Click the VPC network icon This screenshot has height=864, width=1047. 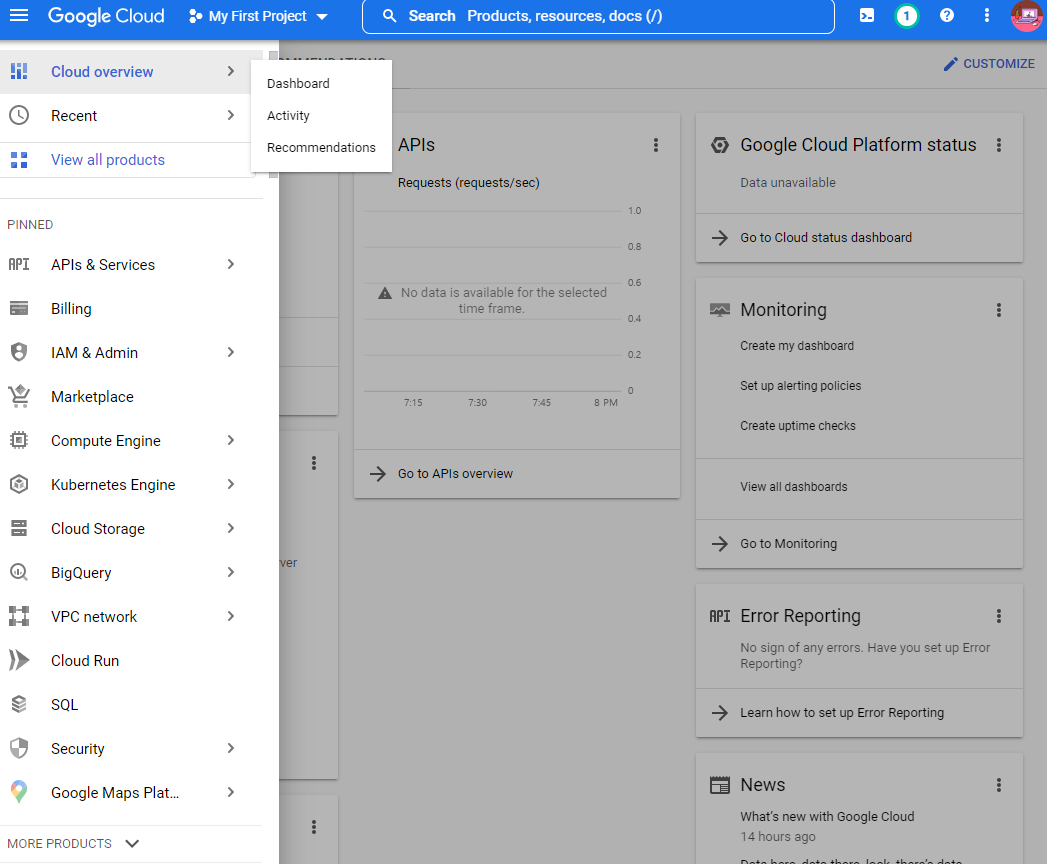[x=19, y=616]
